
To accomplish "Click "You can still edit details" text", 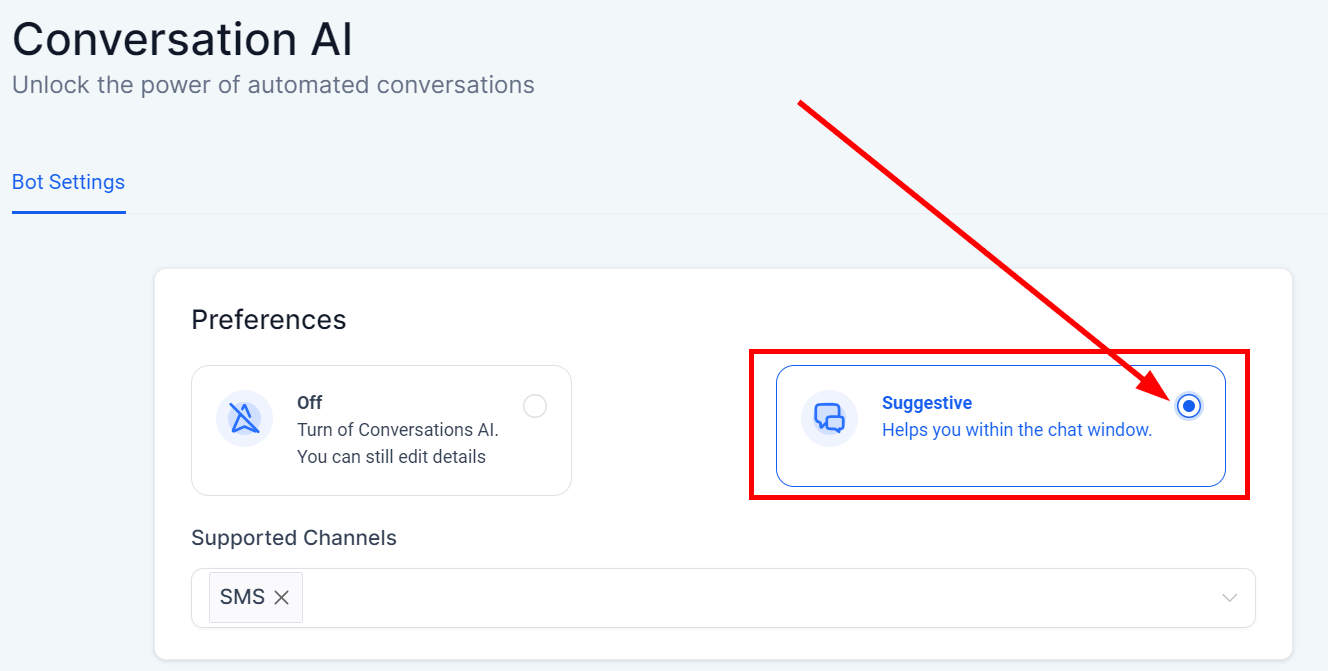I will (x=391, y=457).
